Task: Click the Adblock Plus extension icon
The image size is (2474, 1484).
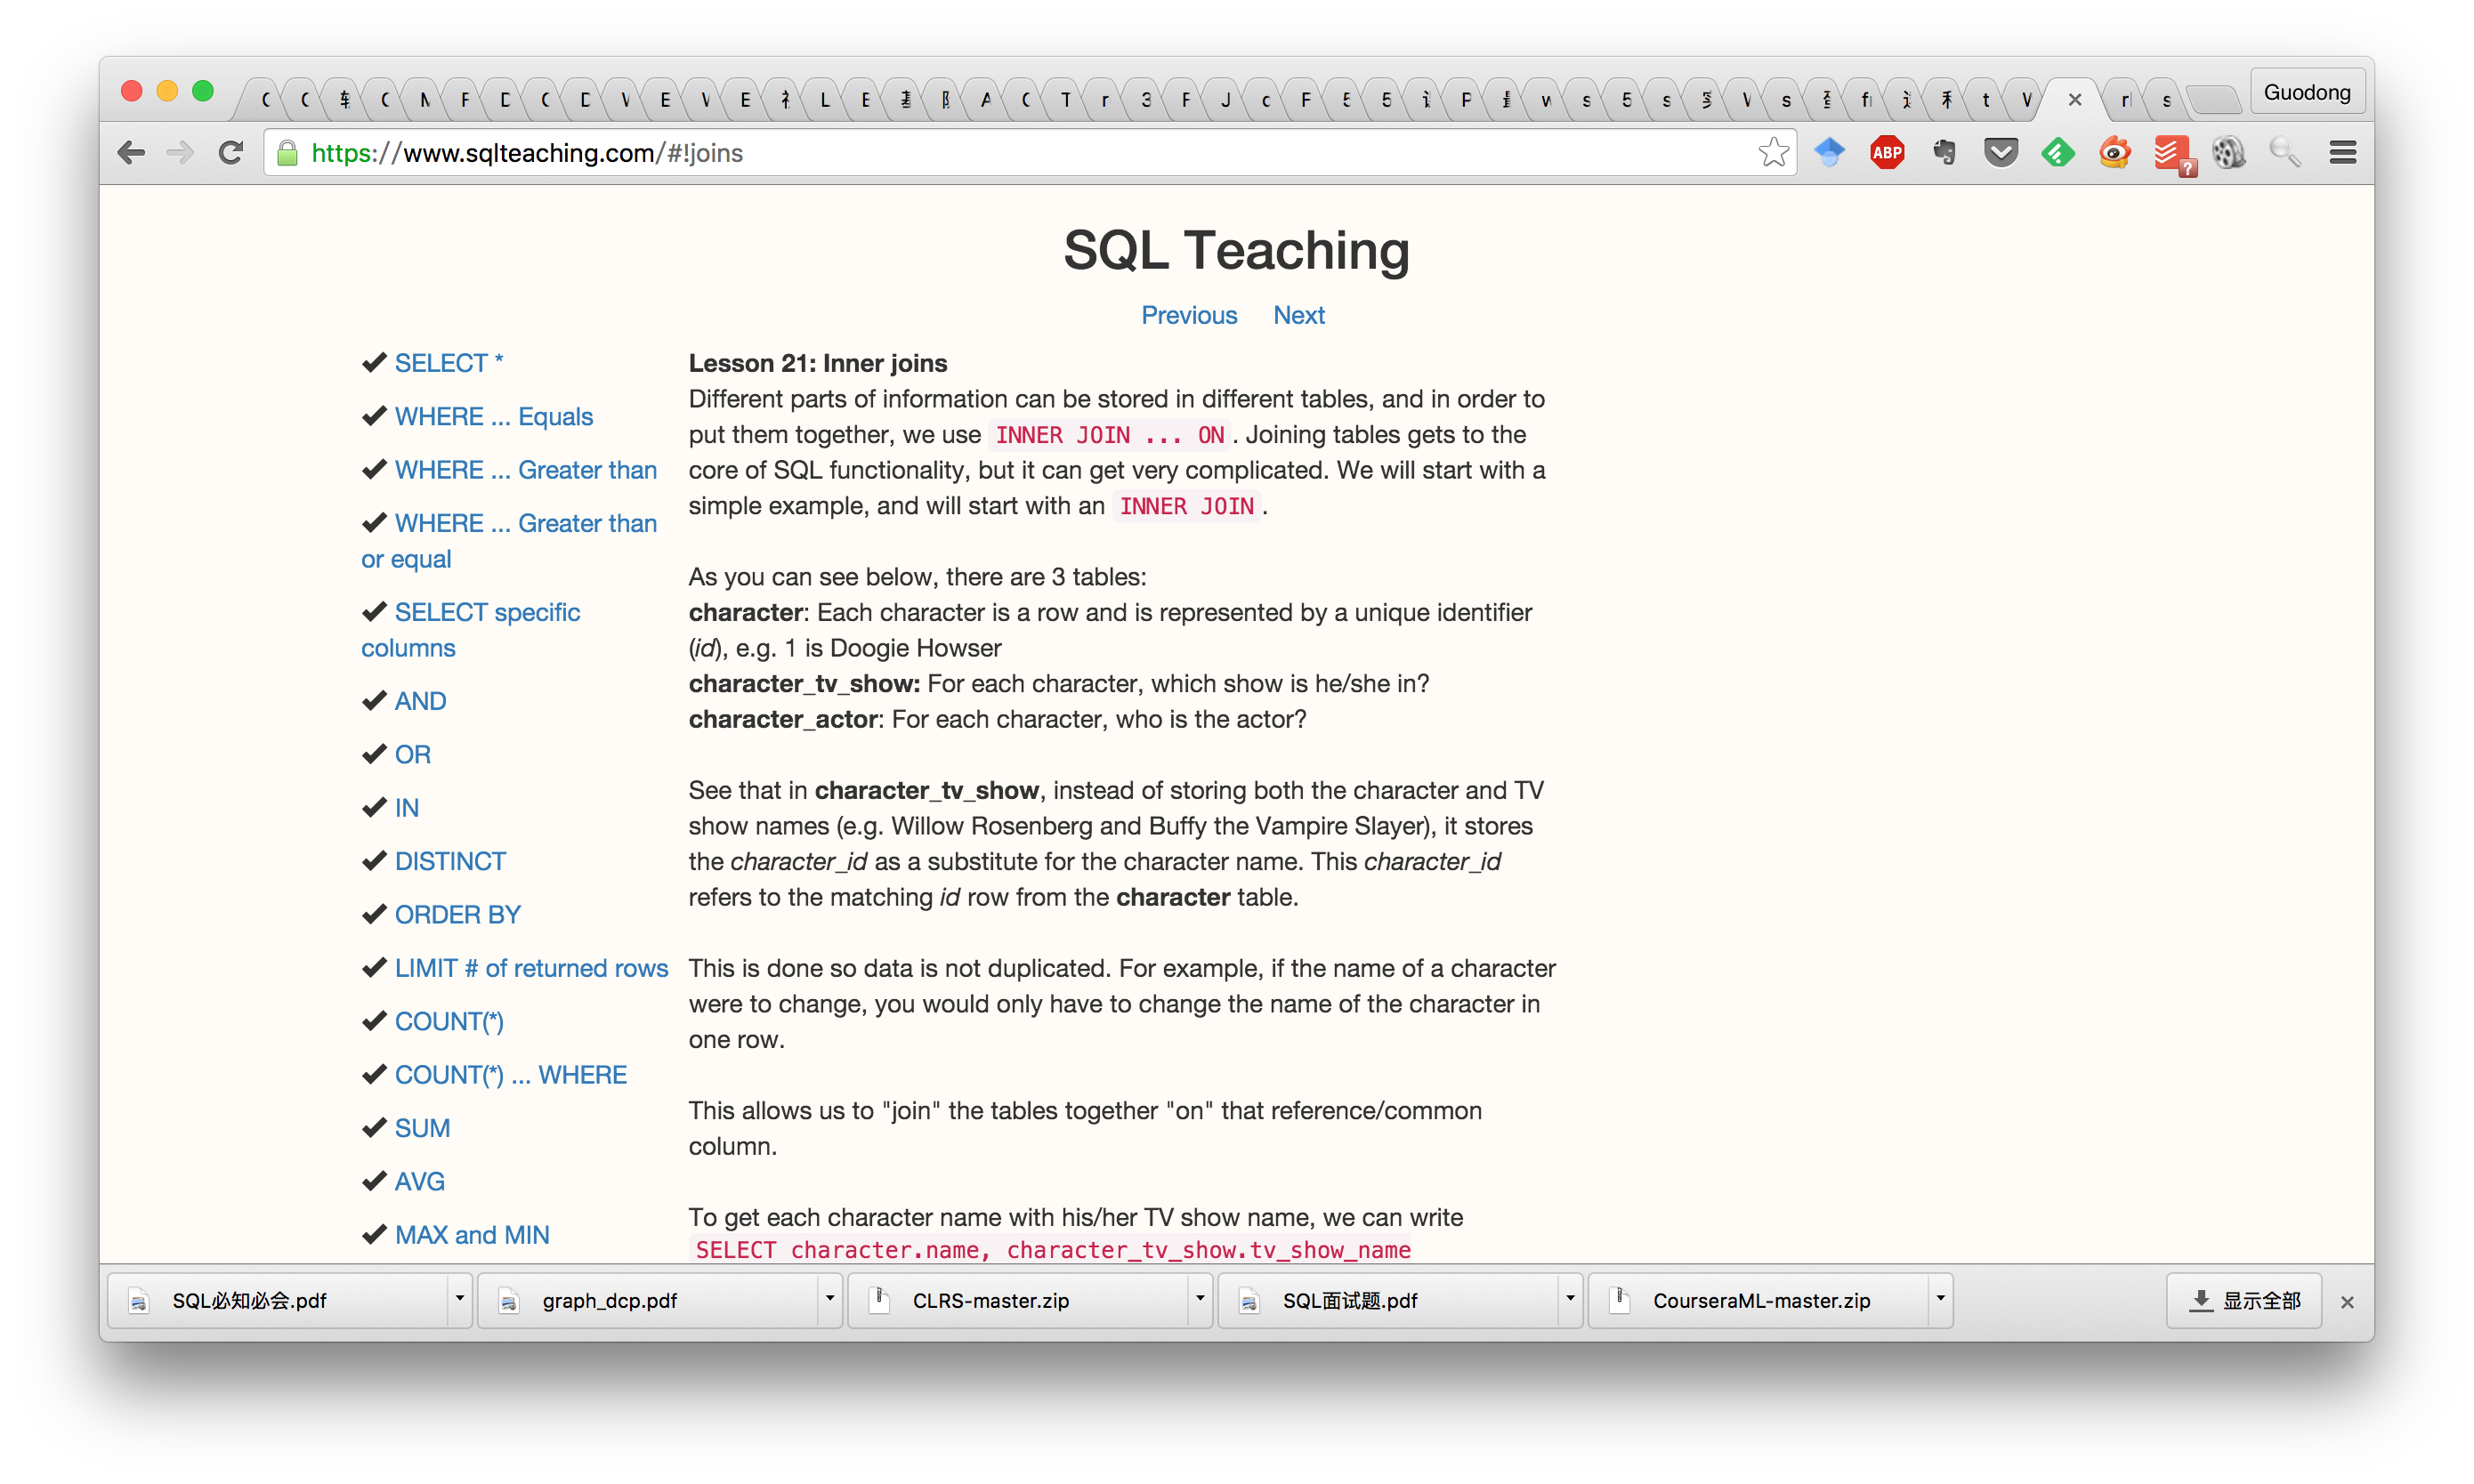Action: coord(1886,153)
